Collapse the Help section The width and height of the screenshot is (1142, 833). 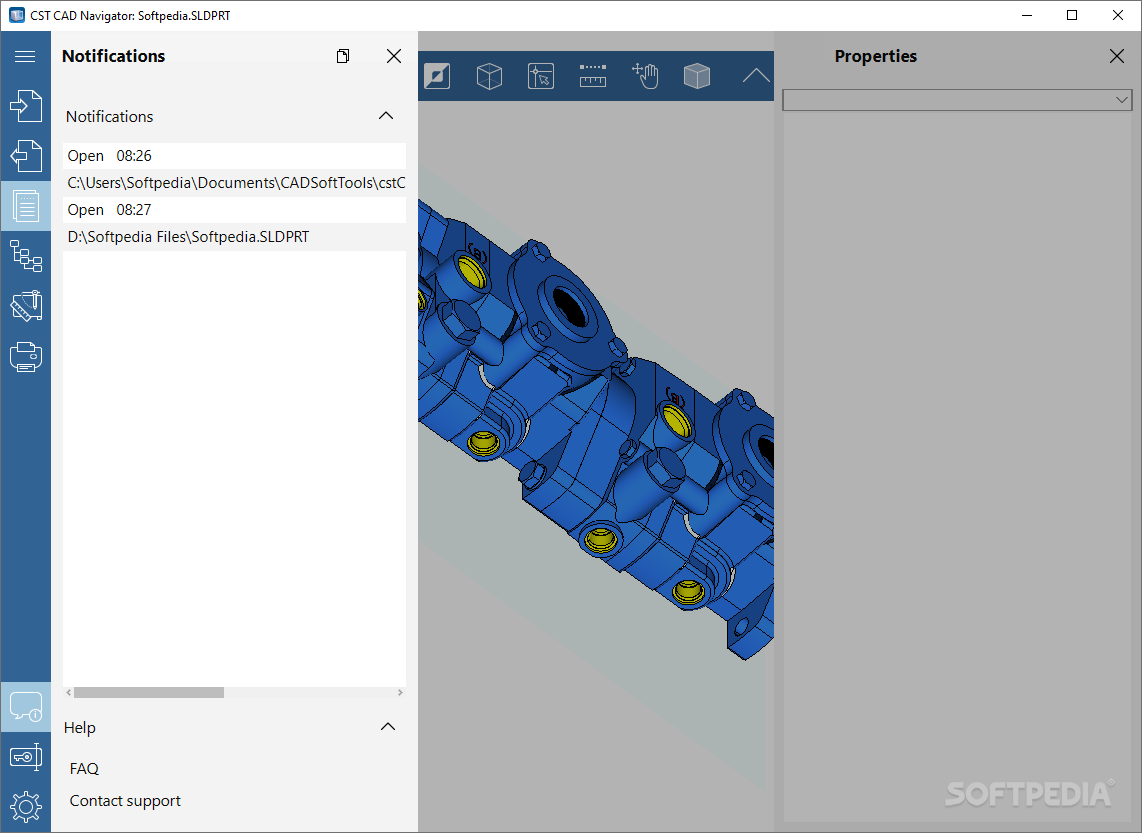[388, 727]
